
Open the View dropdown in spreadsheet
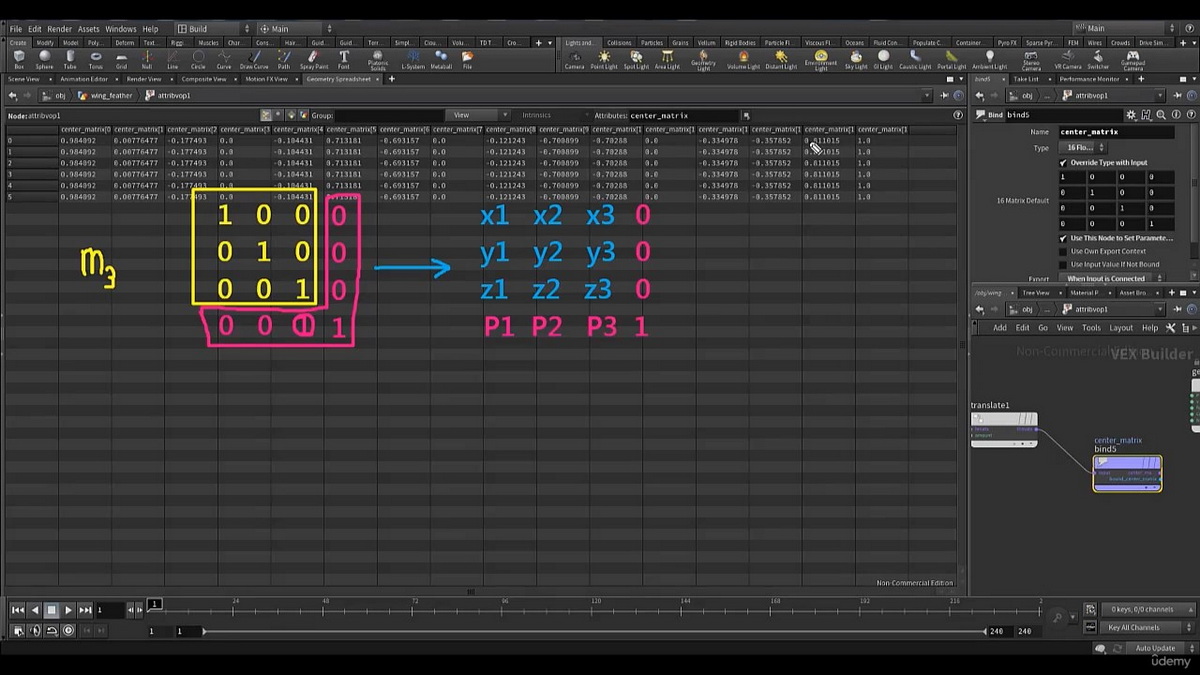click(x=479, y=115)
